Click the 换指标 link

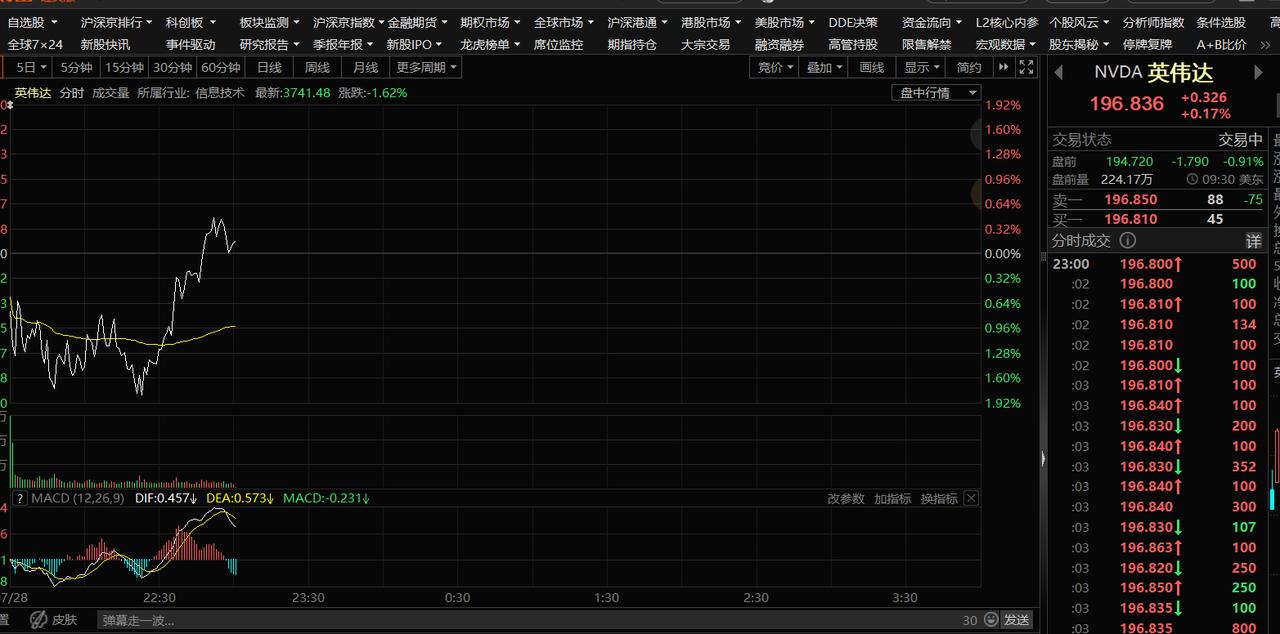point(939,498)
